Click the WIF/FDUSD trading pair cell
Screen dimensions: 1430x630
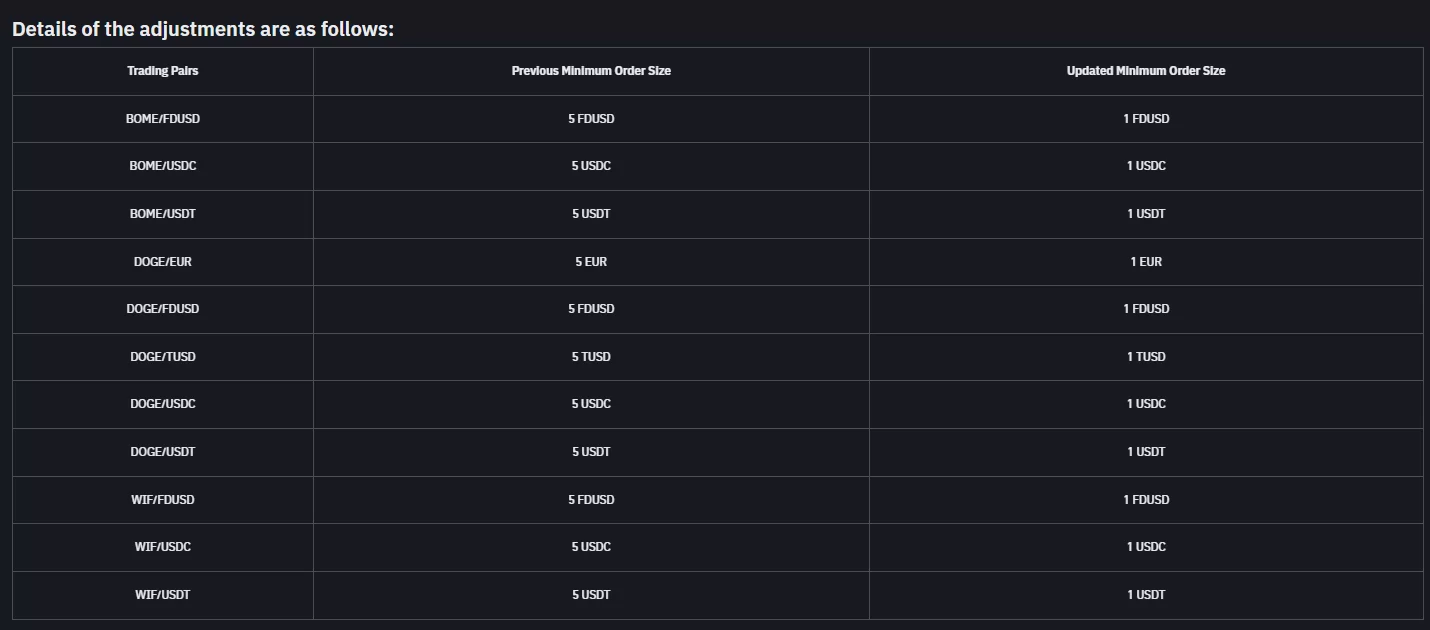[x=163, y=500]
